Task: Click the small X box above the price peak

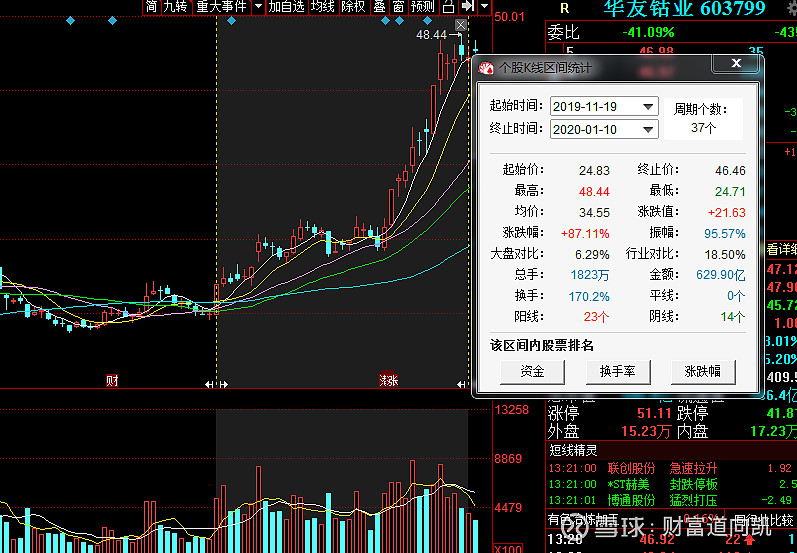Action: [x=460, y=25]
